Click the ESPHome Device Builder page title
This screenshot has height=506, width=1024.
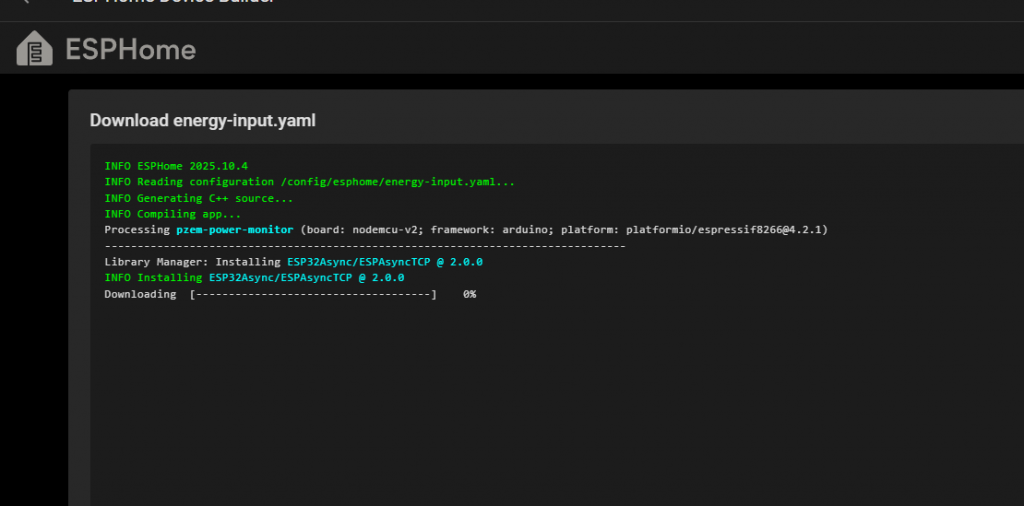pyautogui.click(x=172, y=3)
